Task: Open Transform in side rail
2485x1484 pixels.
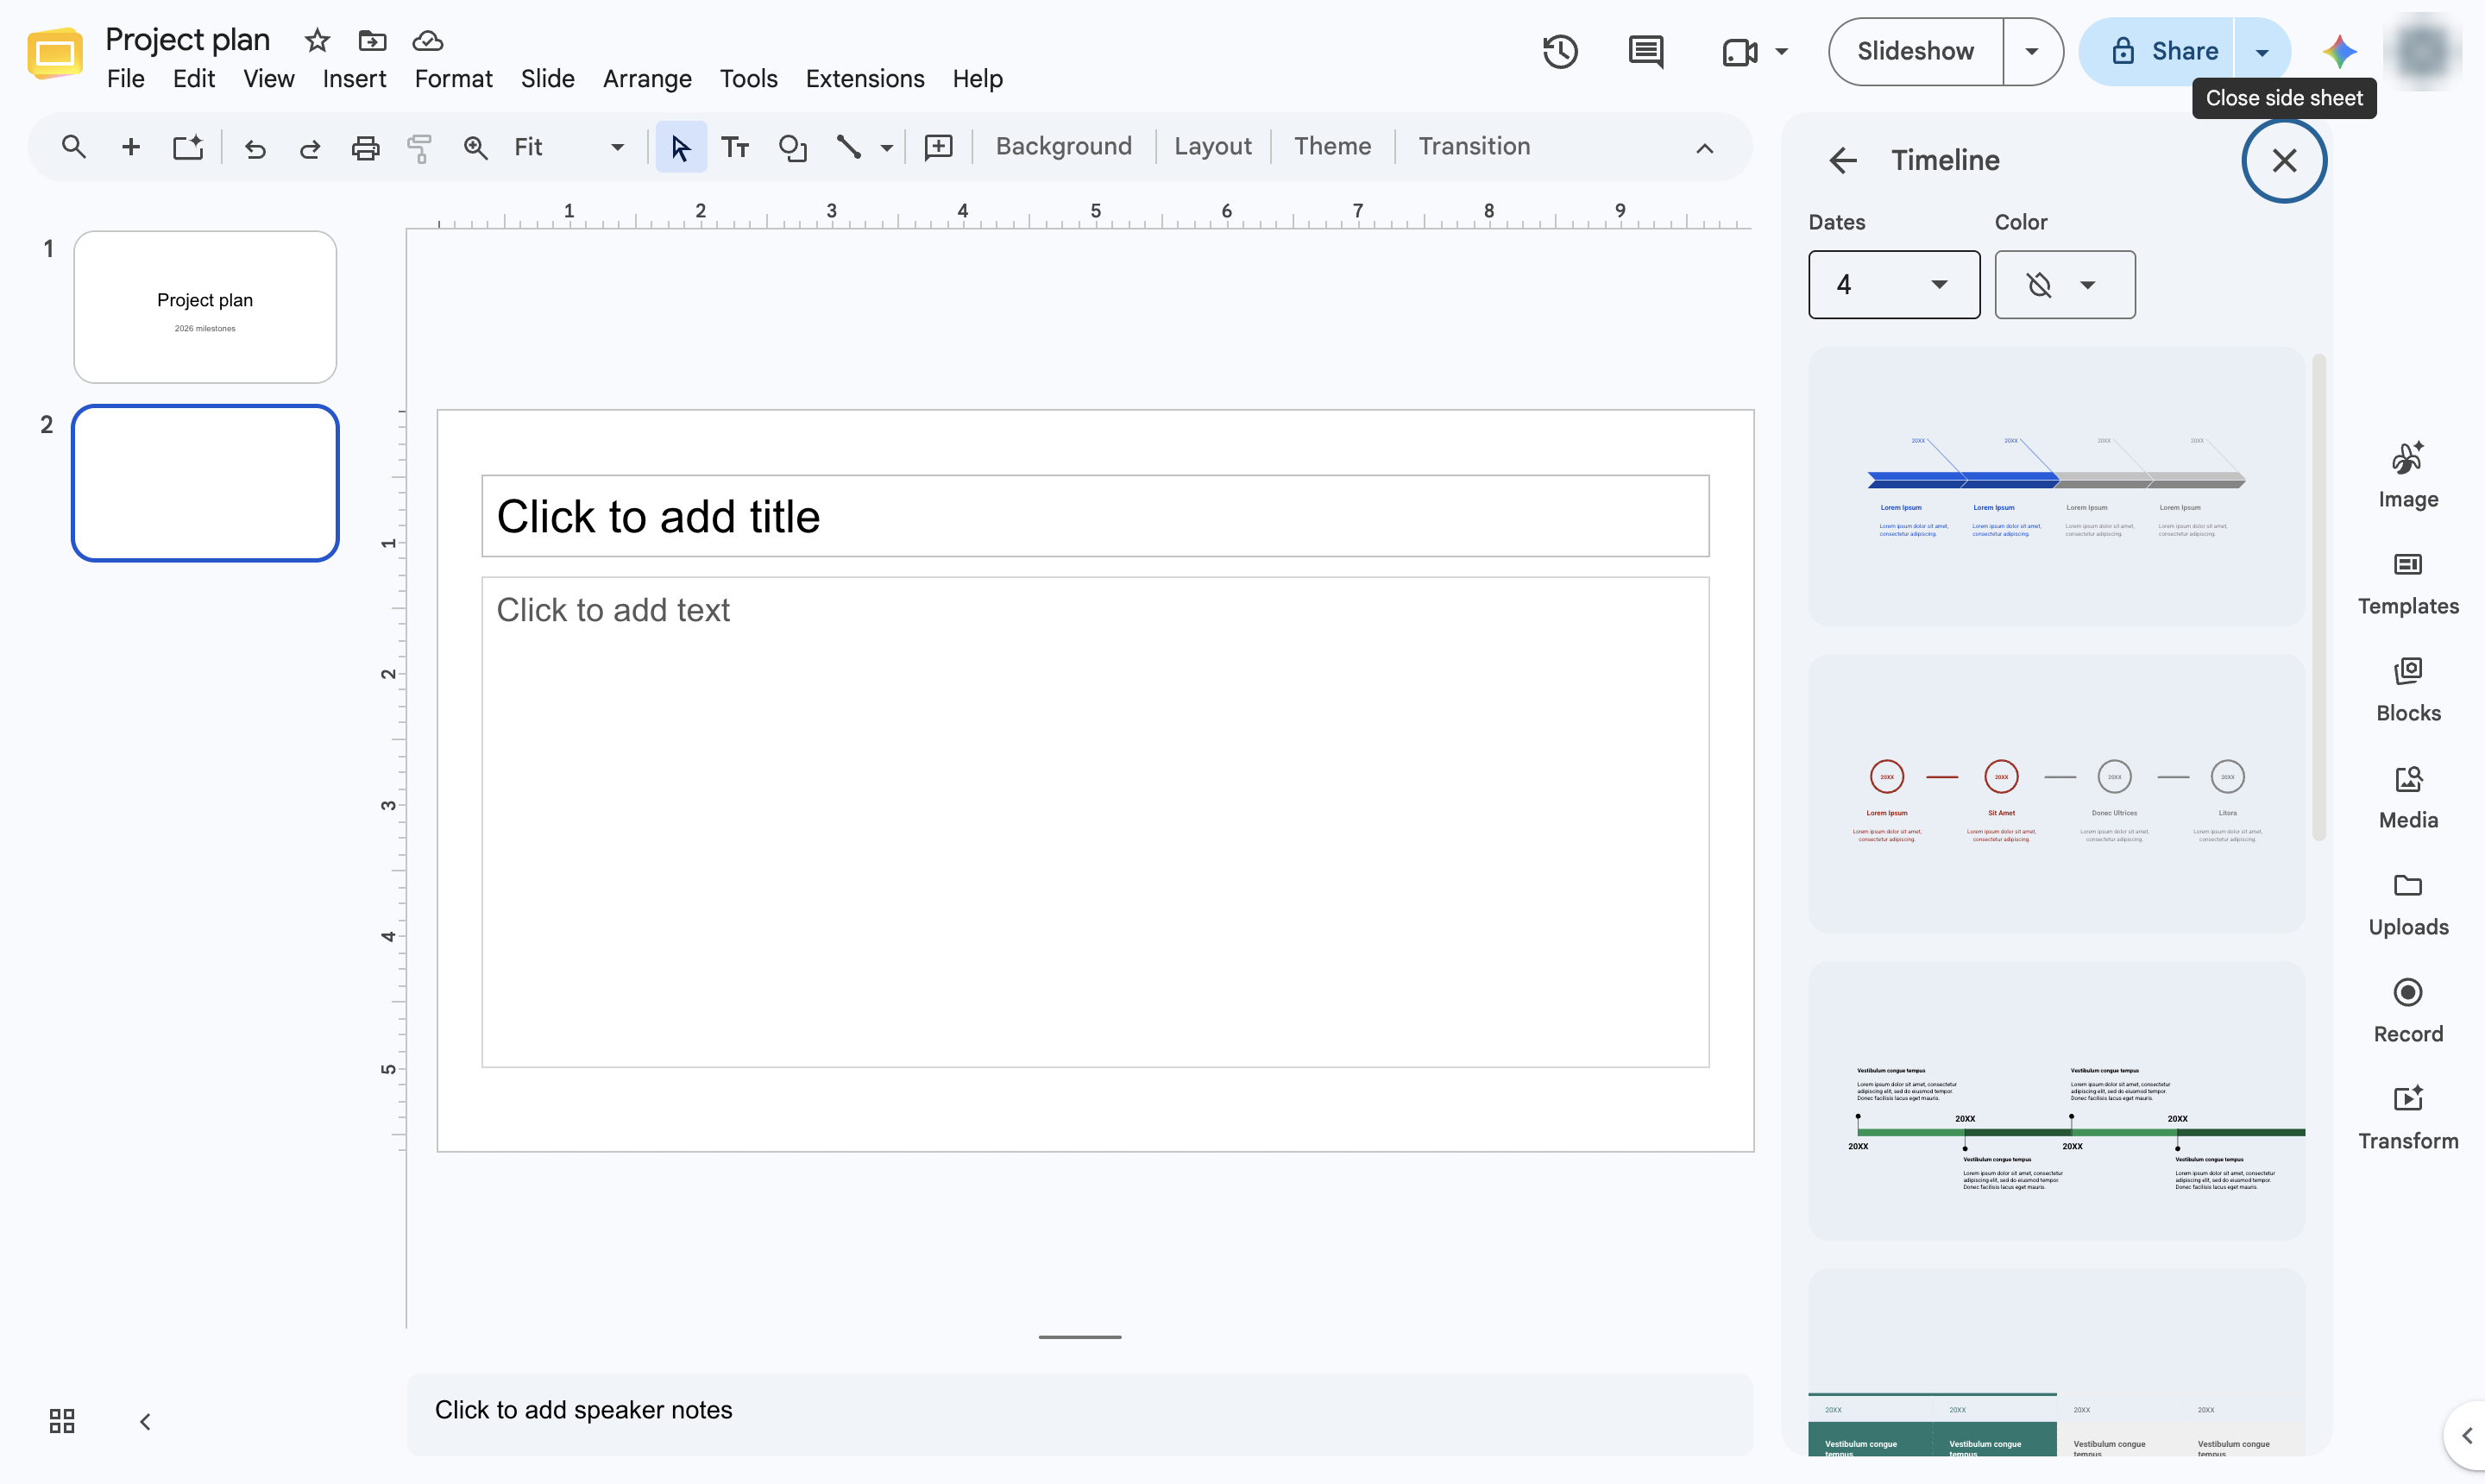Action: pos(2408,1117)
